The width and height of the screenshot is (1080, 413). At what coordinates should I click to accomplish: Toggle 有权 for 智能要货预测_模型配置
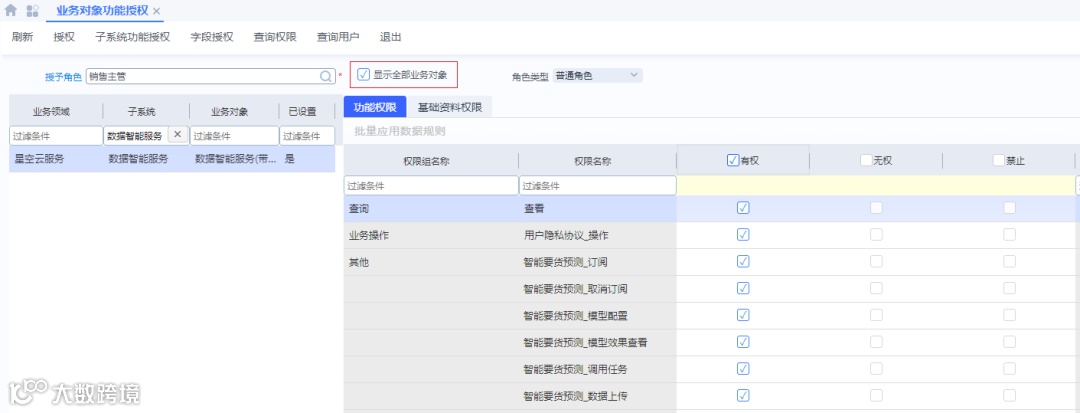pyautogui.click(x=742, y=315)
